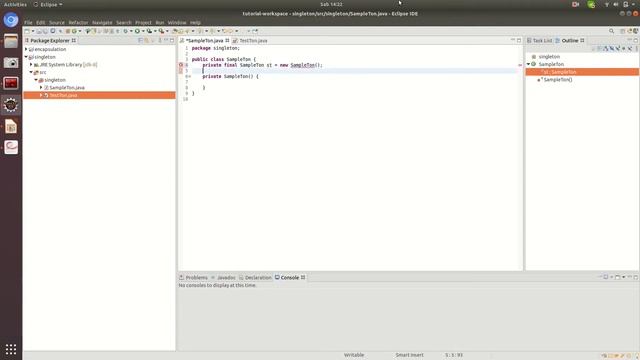640x360 pixels.
Task: Toggle Link with Editor in Package Explorer
Action: click(x=146, y=40)
